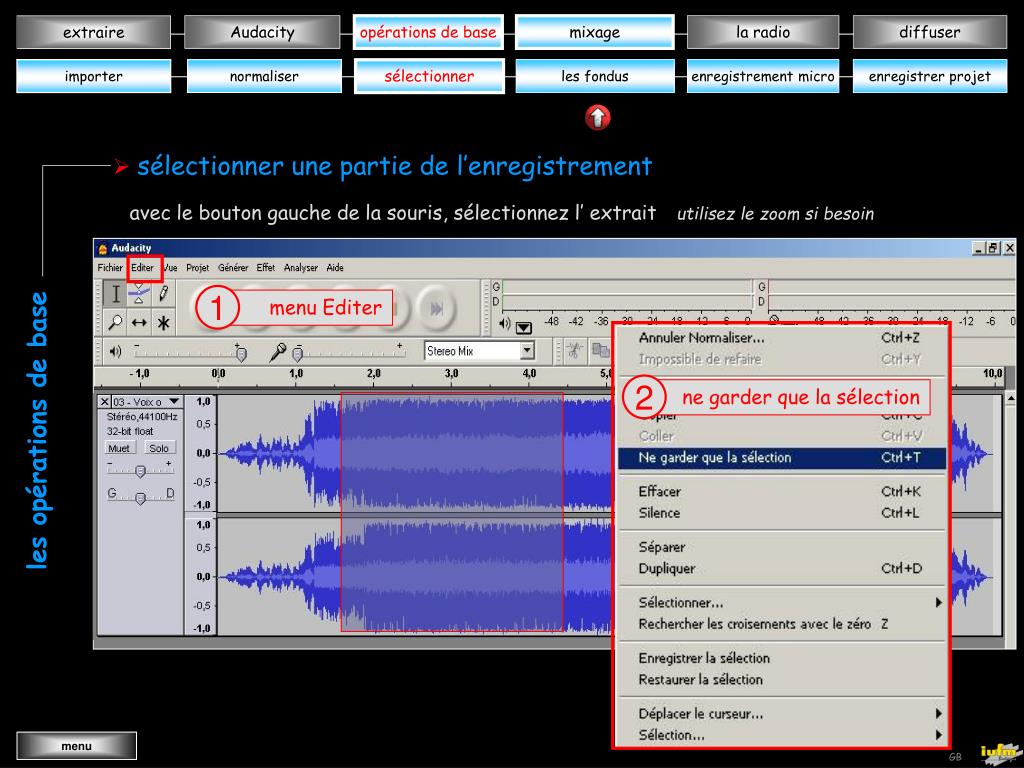Toggle the Solo button on the track

159,448
